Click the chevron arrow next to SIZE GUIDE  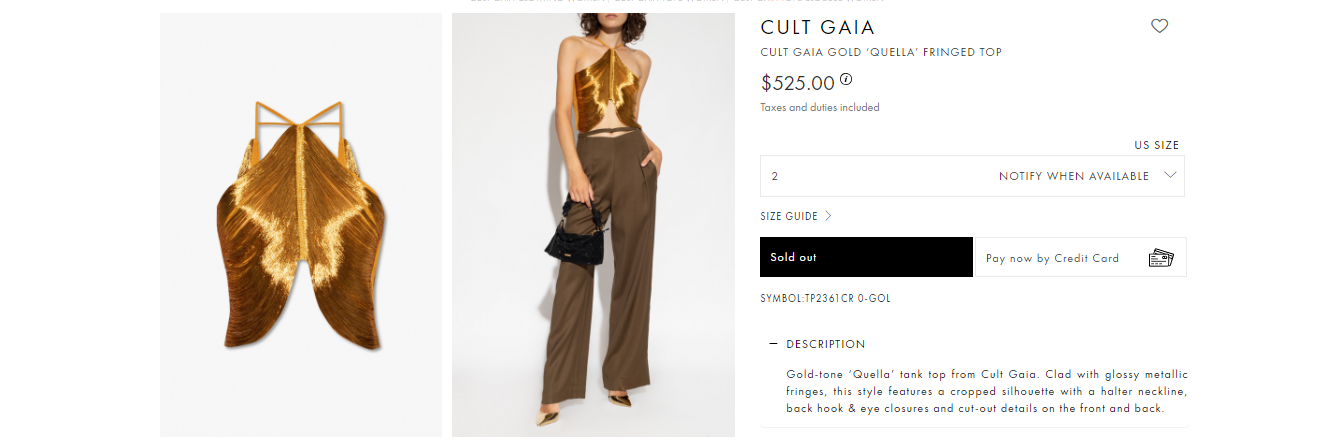pos(828,216)
